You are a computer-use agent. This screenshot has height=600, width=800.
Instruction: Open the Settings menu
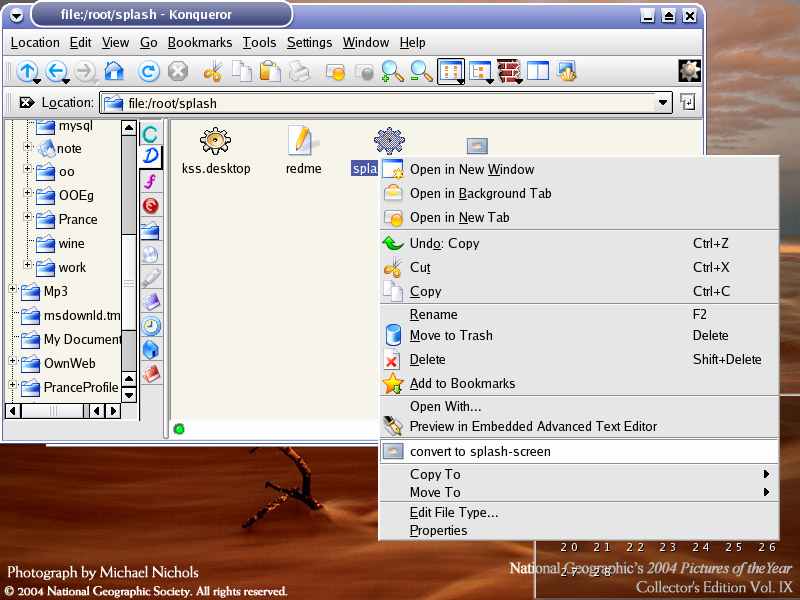tap(309, 42)
